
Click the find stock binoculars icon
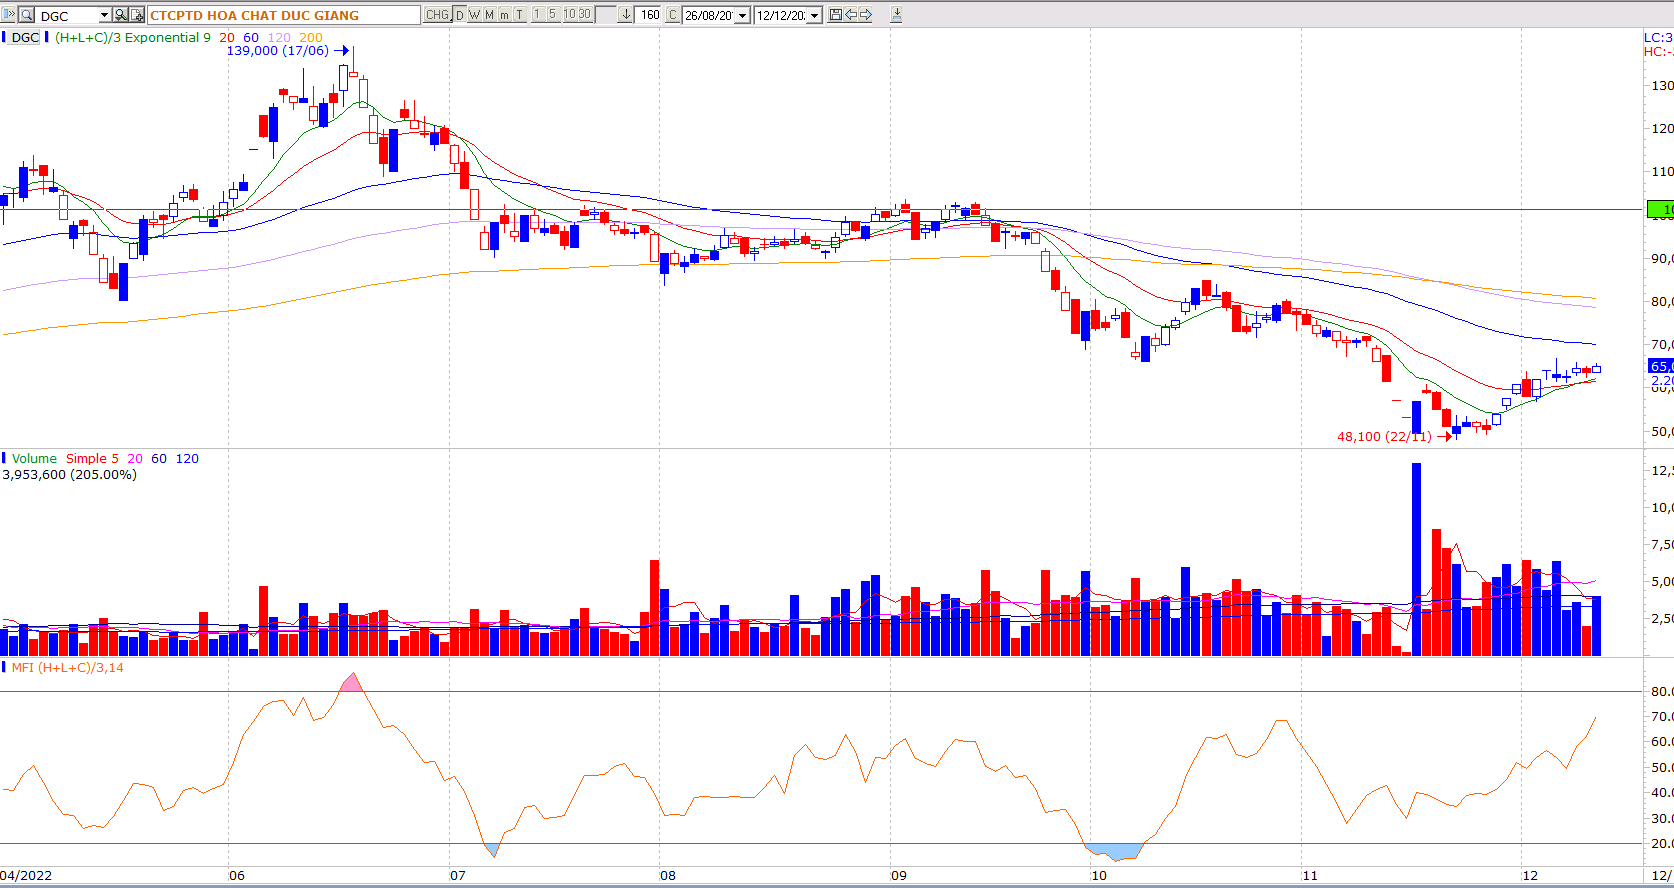121,15
